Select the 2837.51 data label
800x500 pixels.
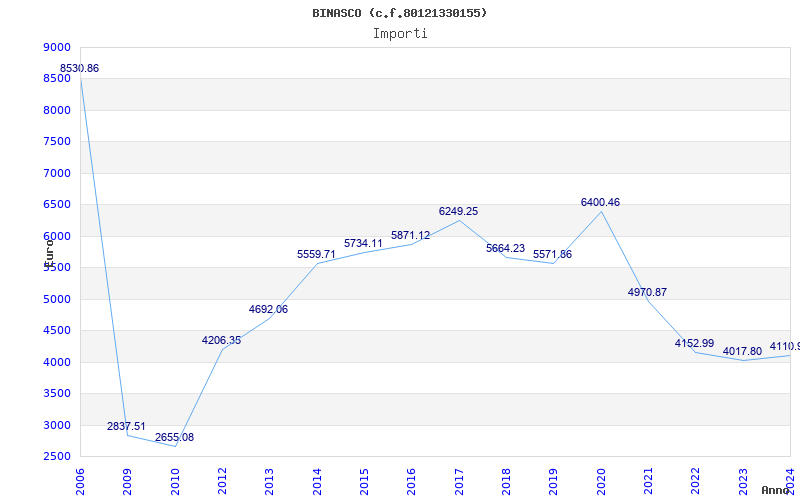[x=126, y=426]
